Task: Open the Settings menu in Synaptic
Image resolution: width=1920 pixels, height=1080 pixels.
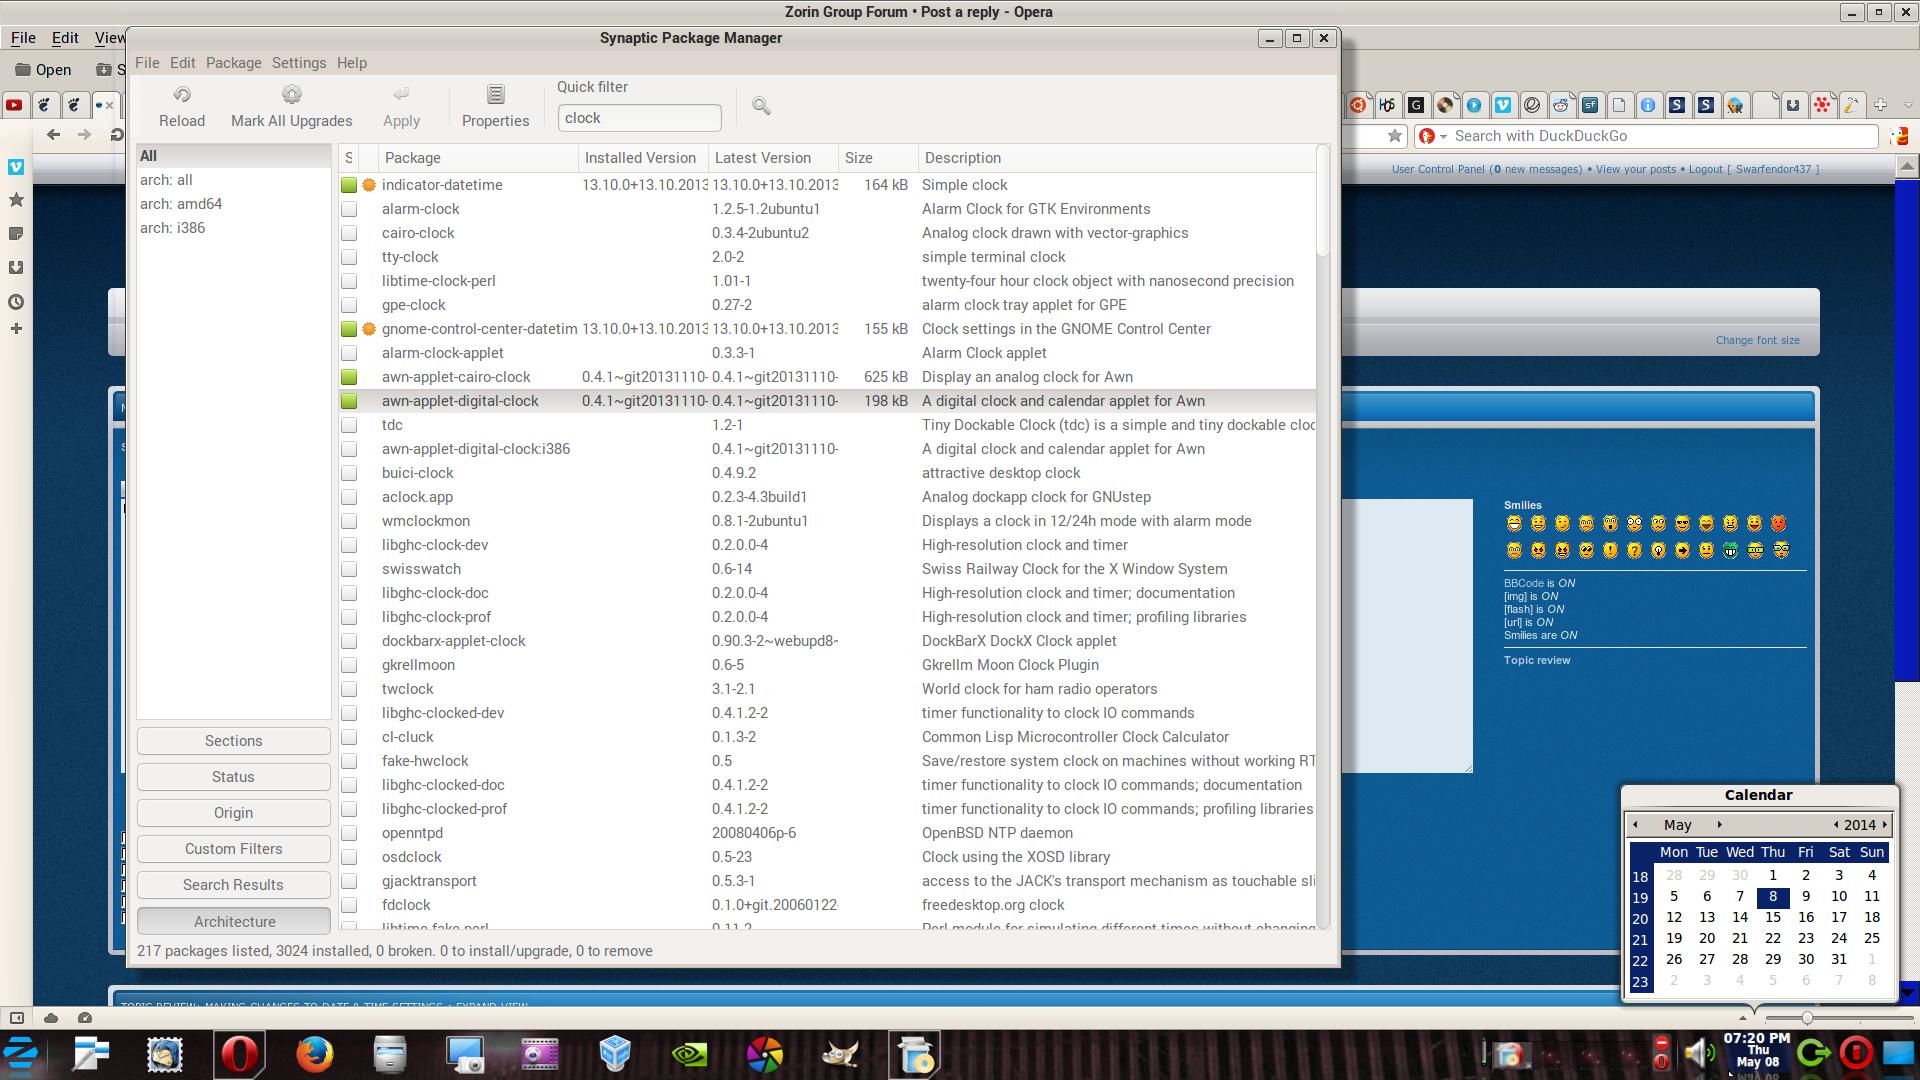Action: 298,63
